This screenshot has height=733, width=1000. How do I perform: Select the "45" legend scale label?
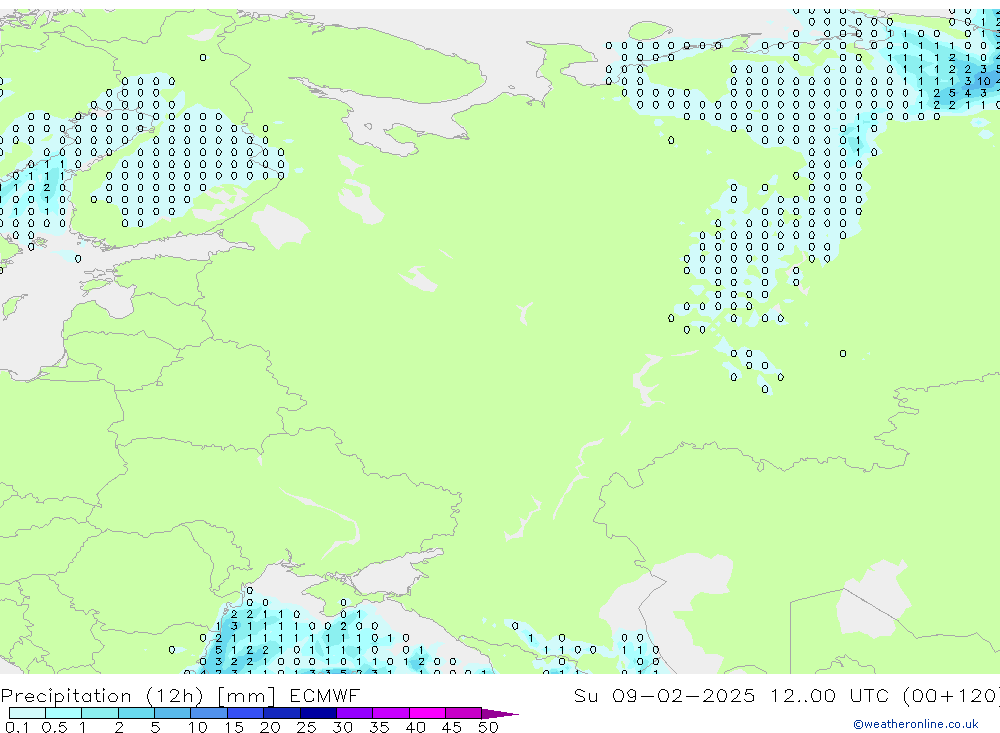pos(452,727)
